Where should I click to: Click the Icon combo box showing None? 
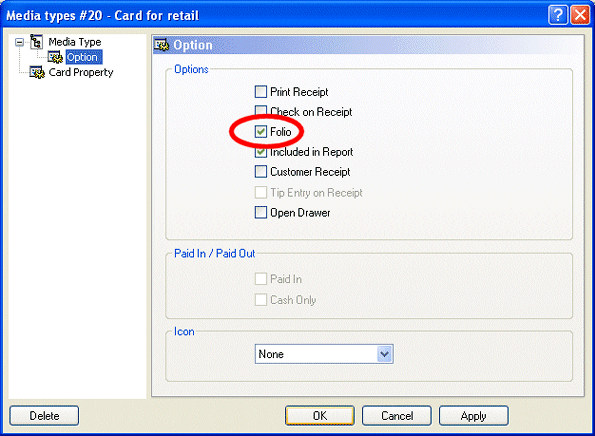click(324, 354)
